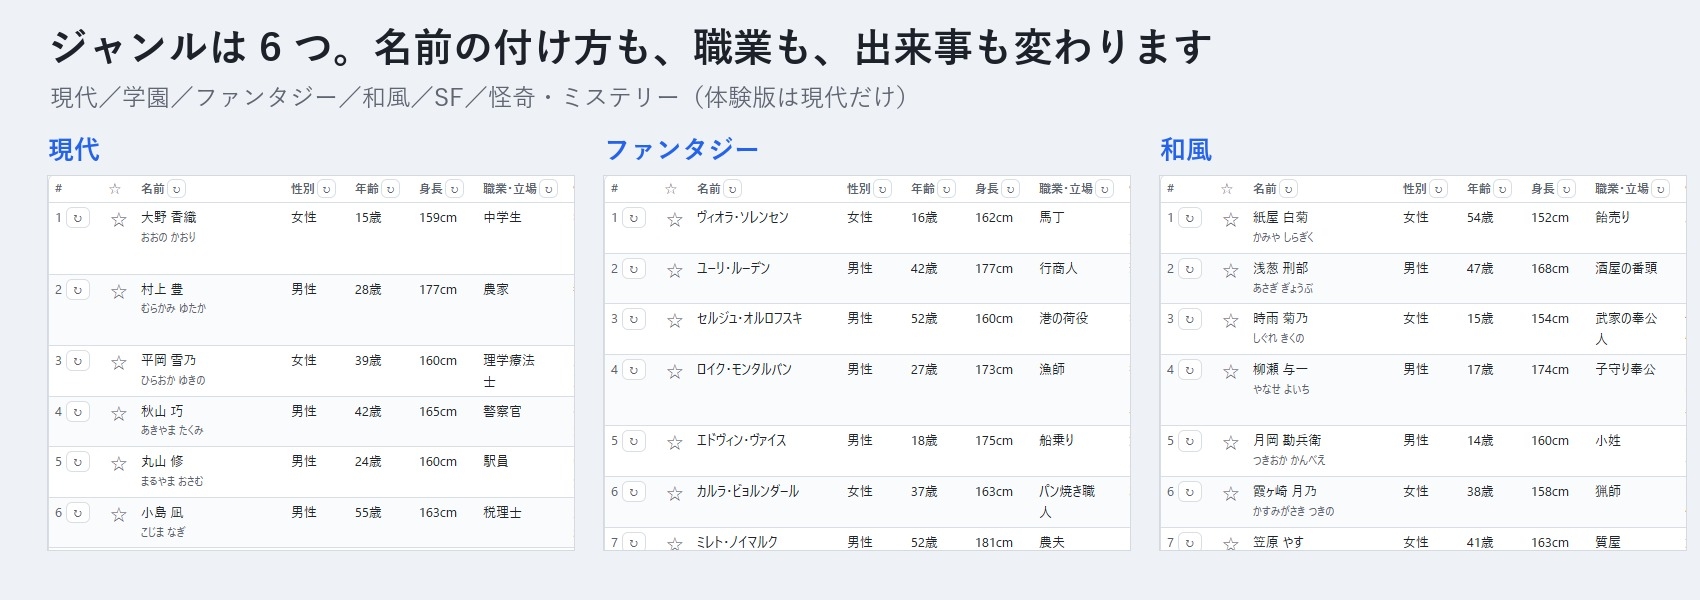Select the 現代 genre heading
This screenshot has width=1700, height=600.
[74, 150]
